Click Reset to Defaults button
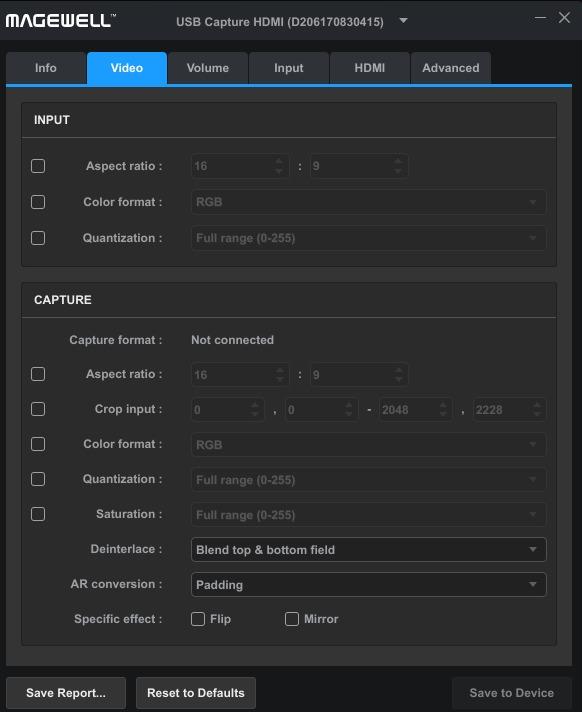582x712 pixels. click(x=196, y=693)
